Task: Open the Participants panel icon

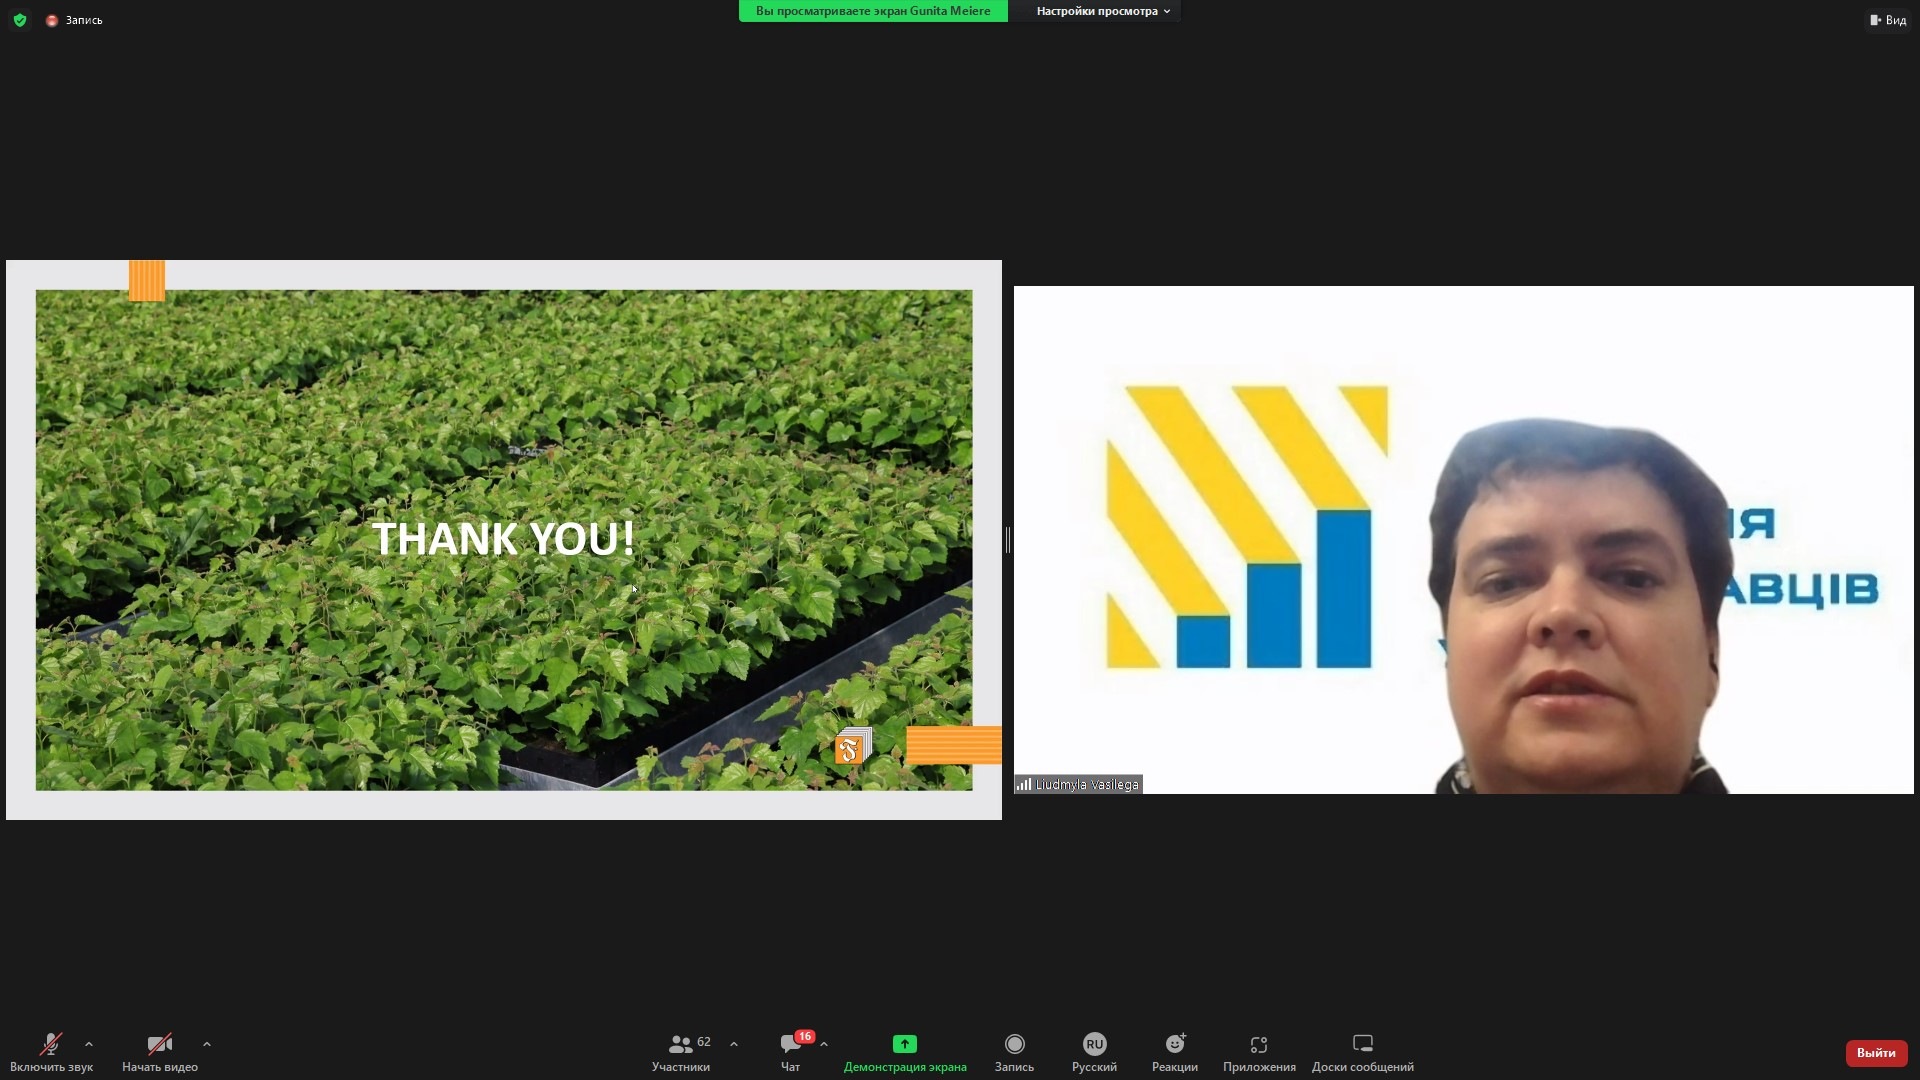Action: point(680,1045)
